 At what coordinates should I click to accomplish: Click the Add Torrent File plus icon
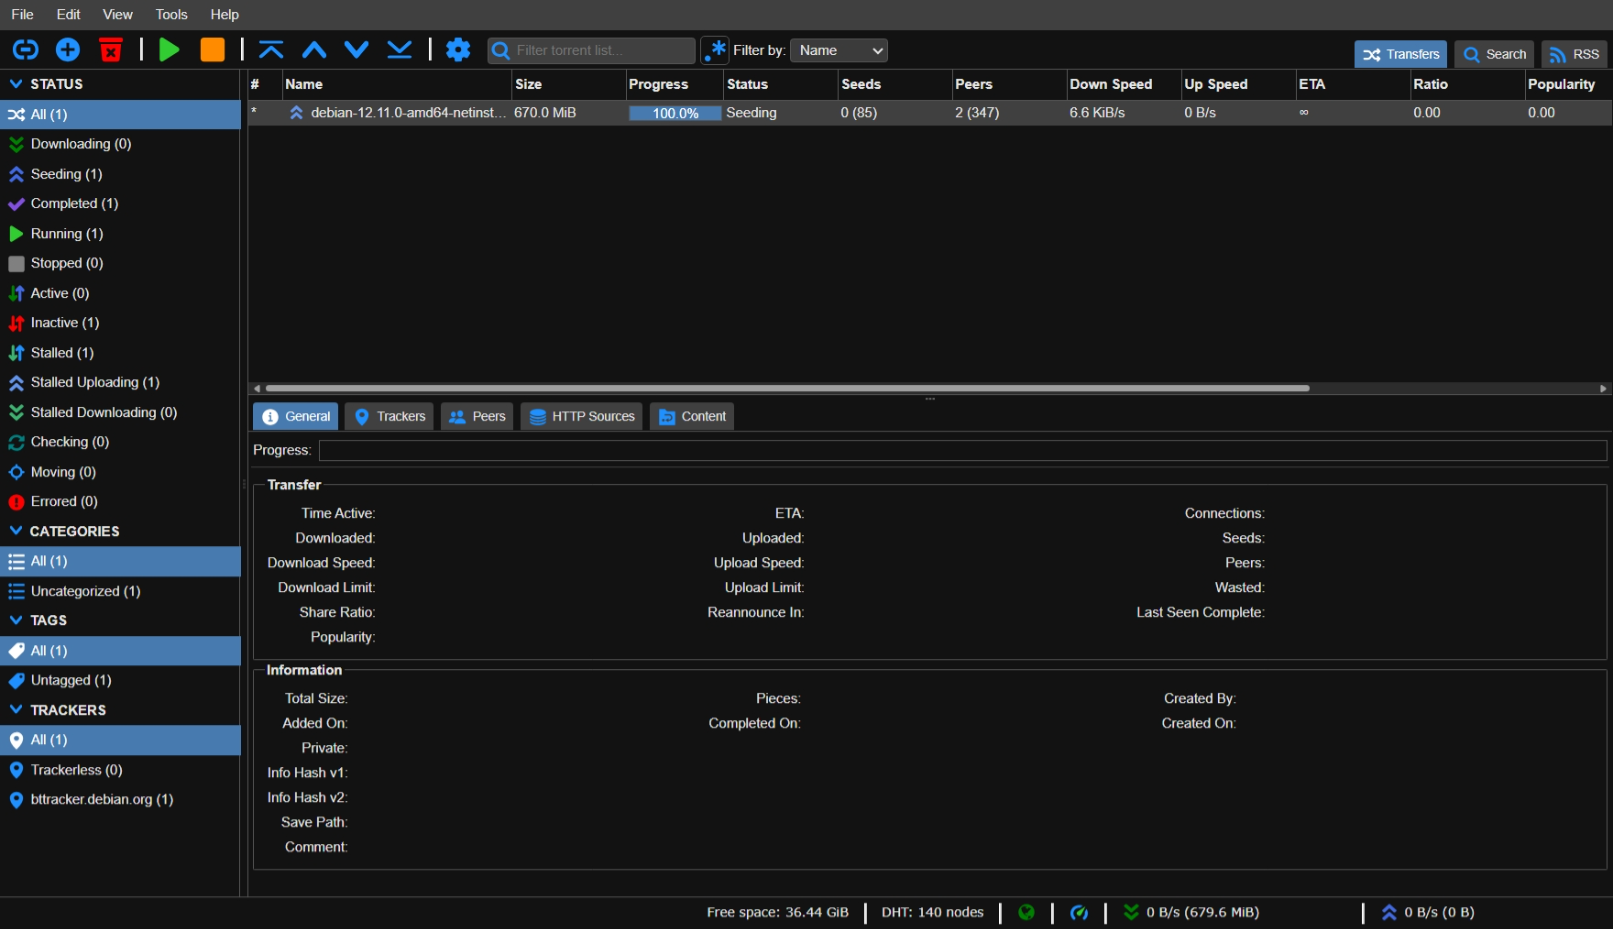coord(68,50)
